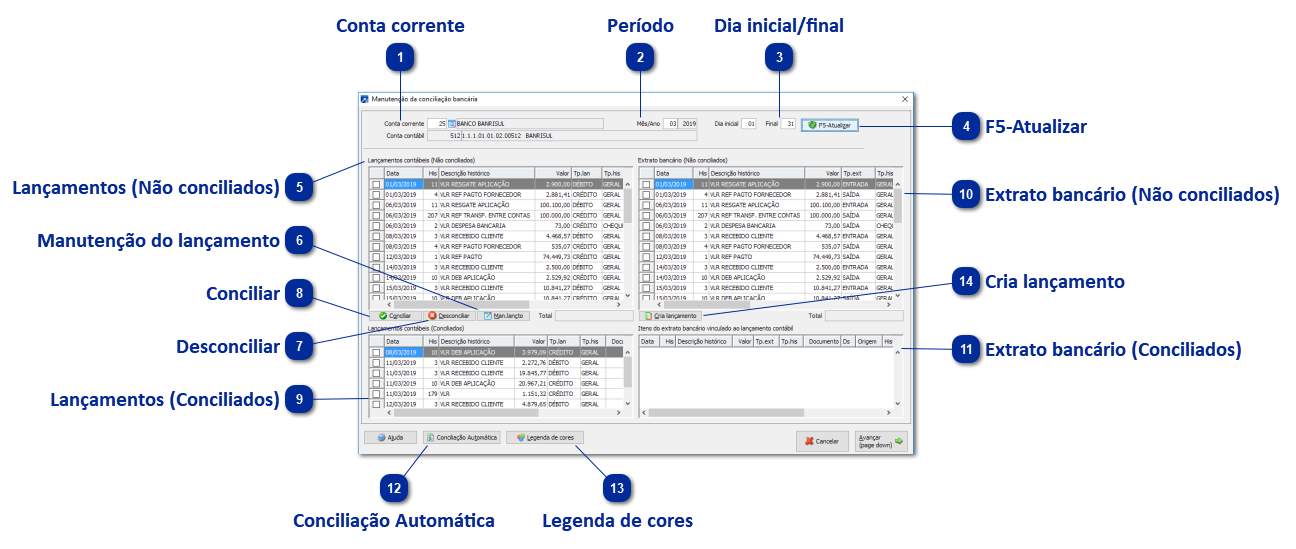
Task: Click the Cancelar button
Action: coord(822,441)
